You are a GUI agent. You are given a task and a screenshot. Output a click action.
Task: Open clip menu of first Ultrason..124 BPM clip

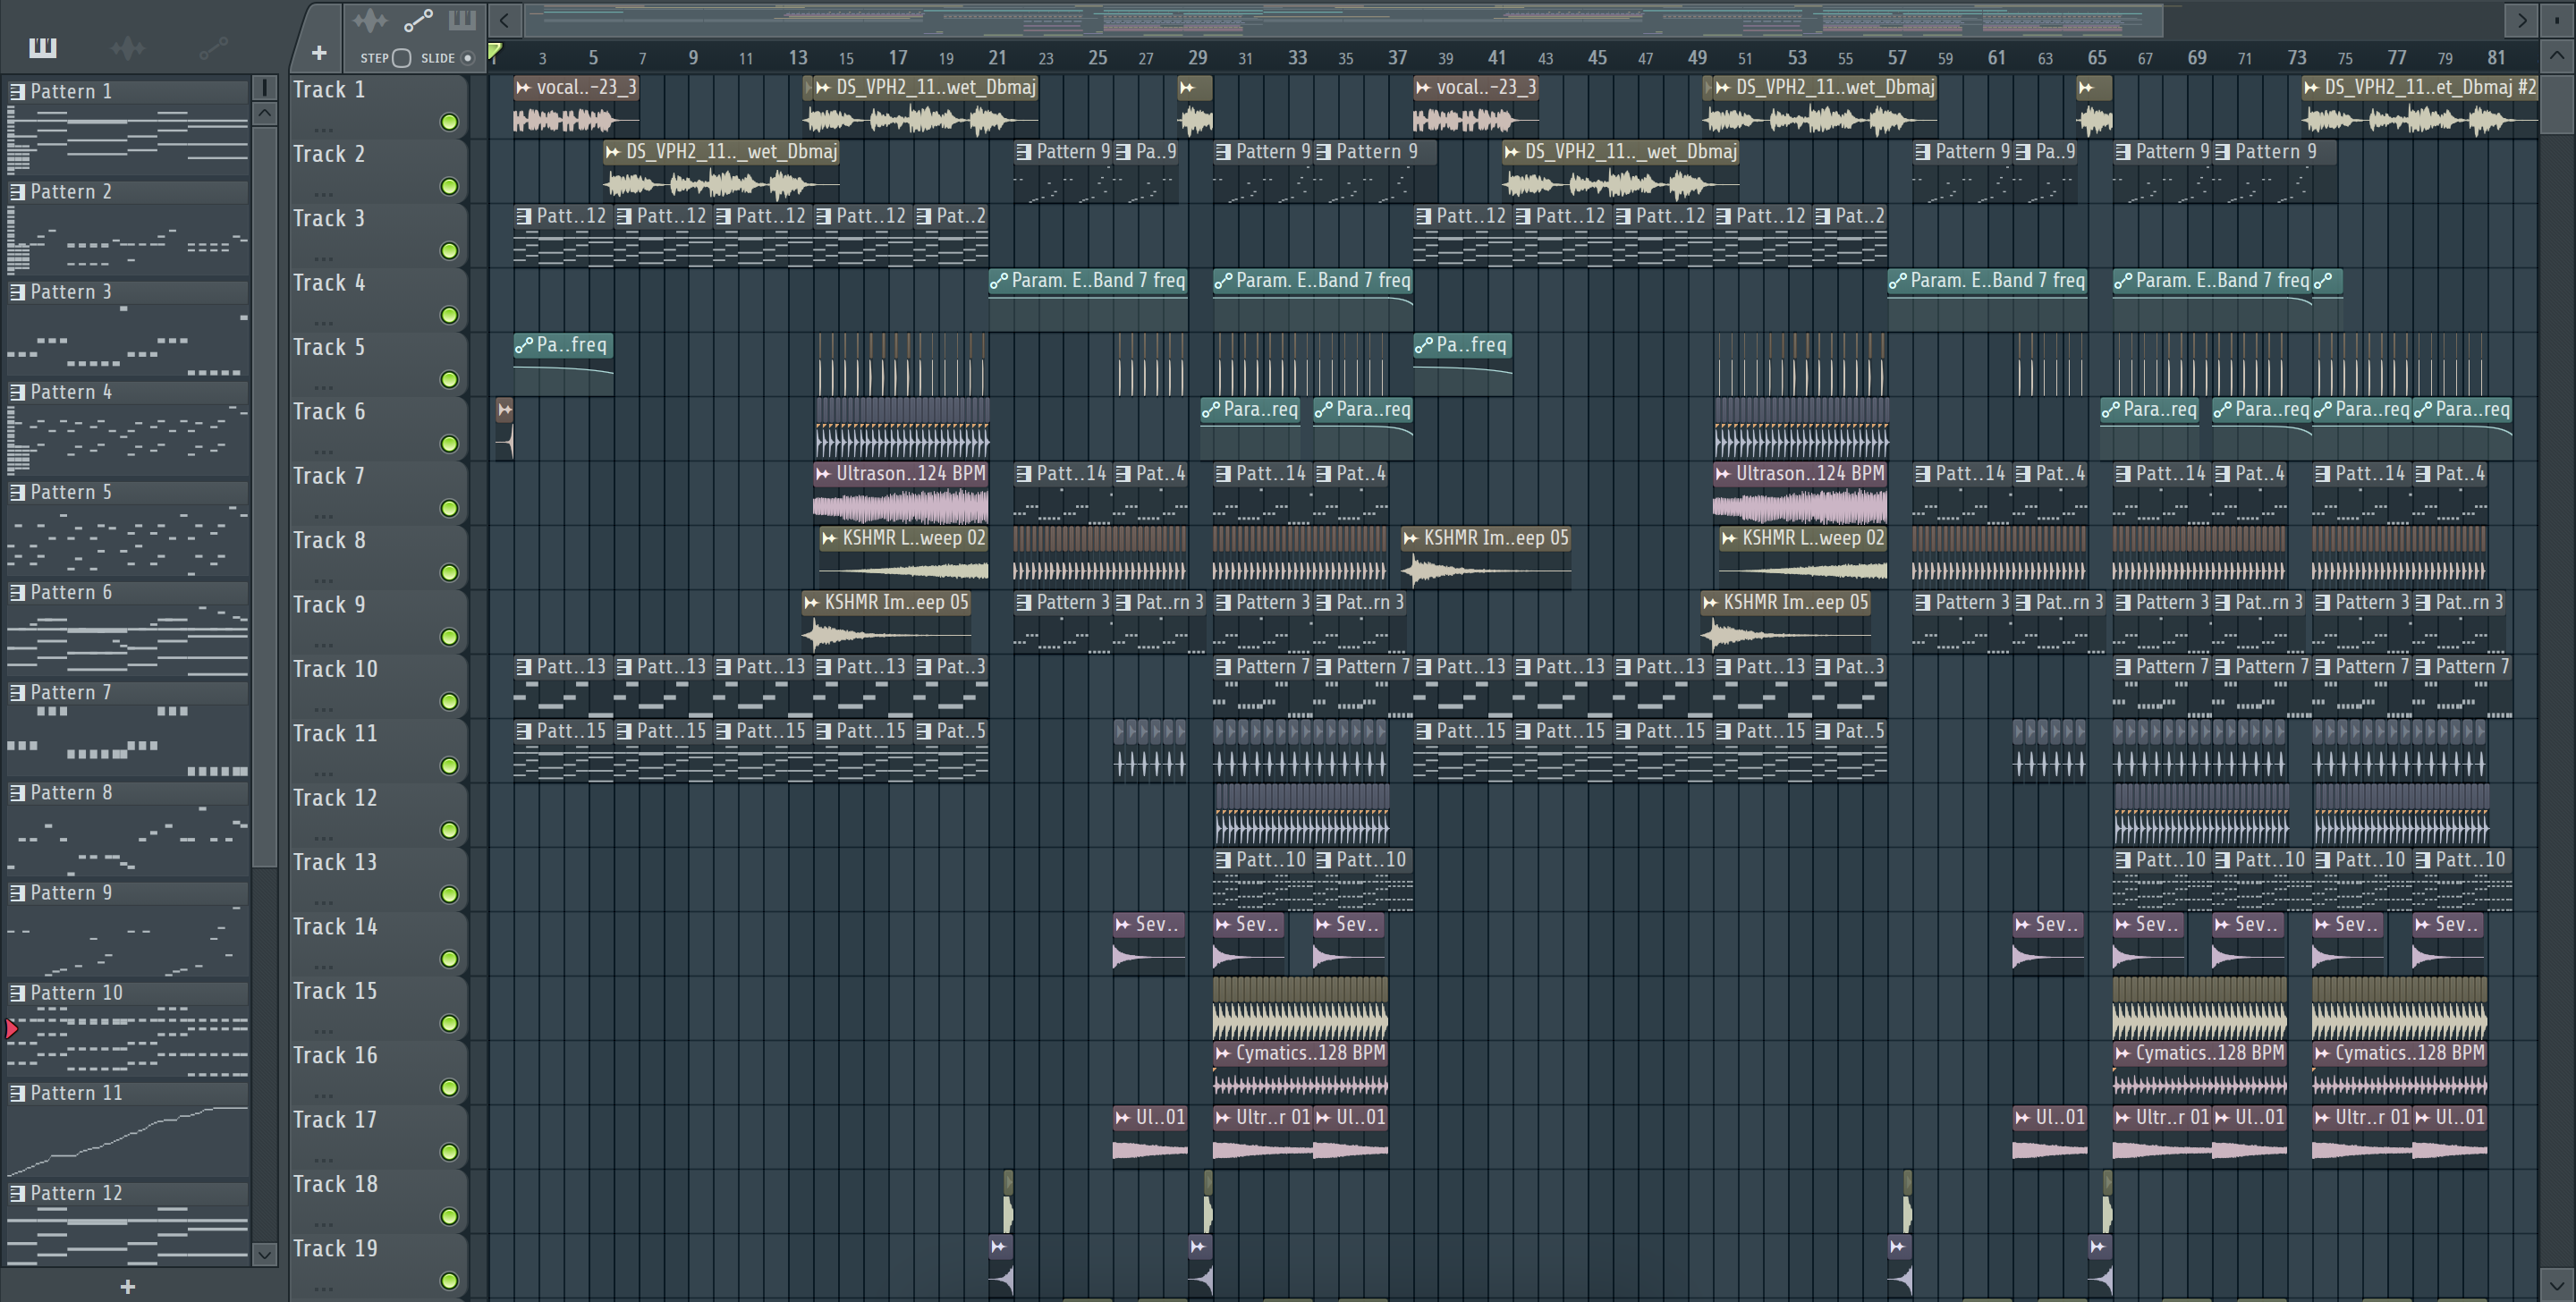tap(823, 473)
